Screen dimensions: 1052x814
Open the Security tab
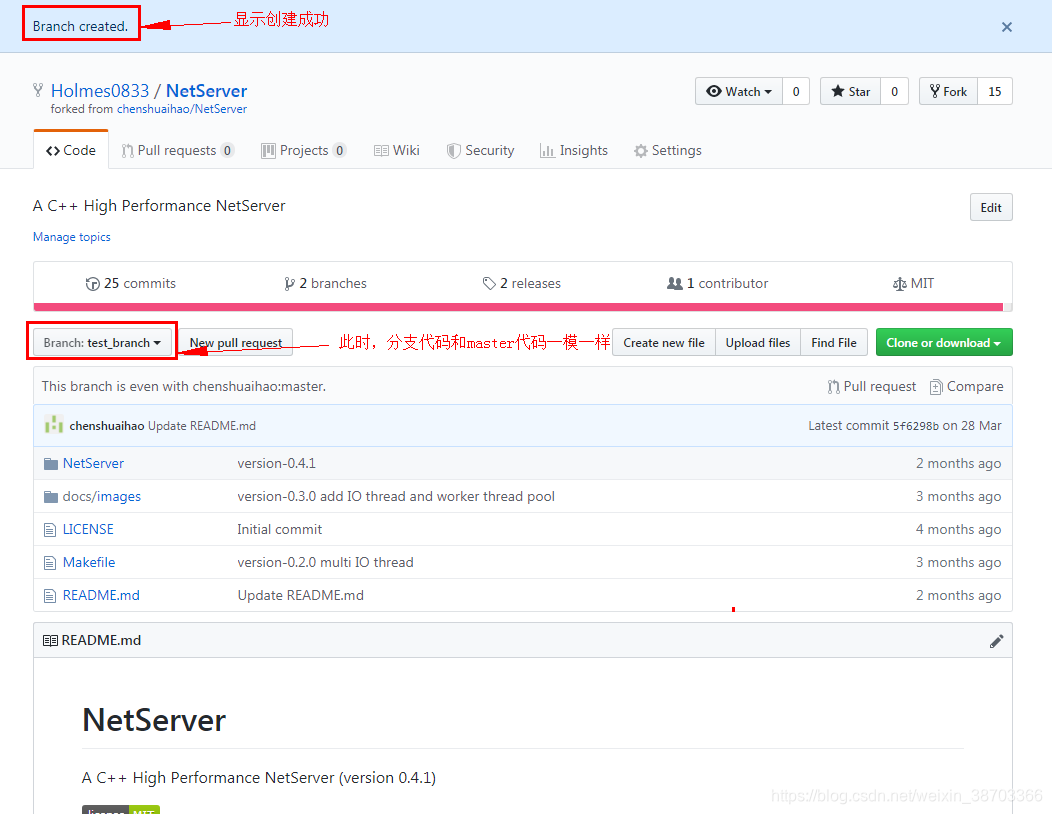tap(480, 150)
